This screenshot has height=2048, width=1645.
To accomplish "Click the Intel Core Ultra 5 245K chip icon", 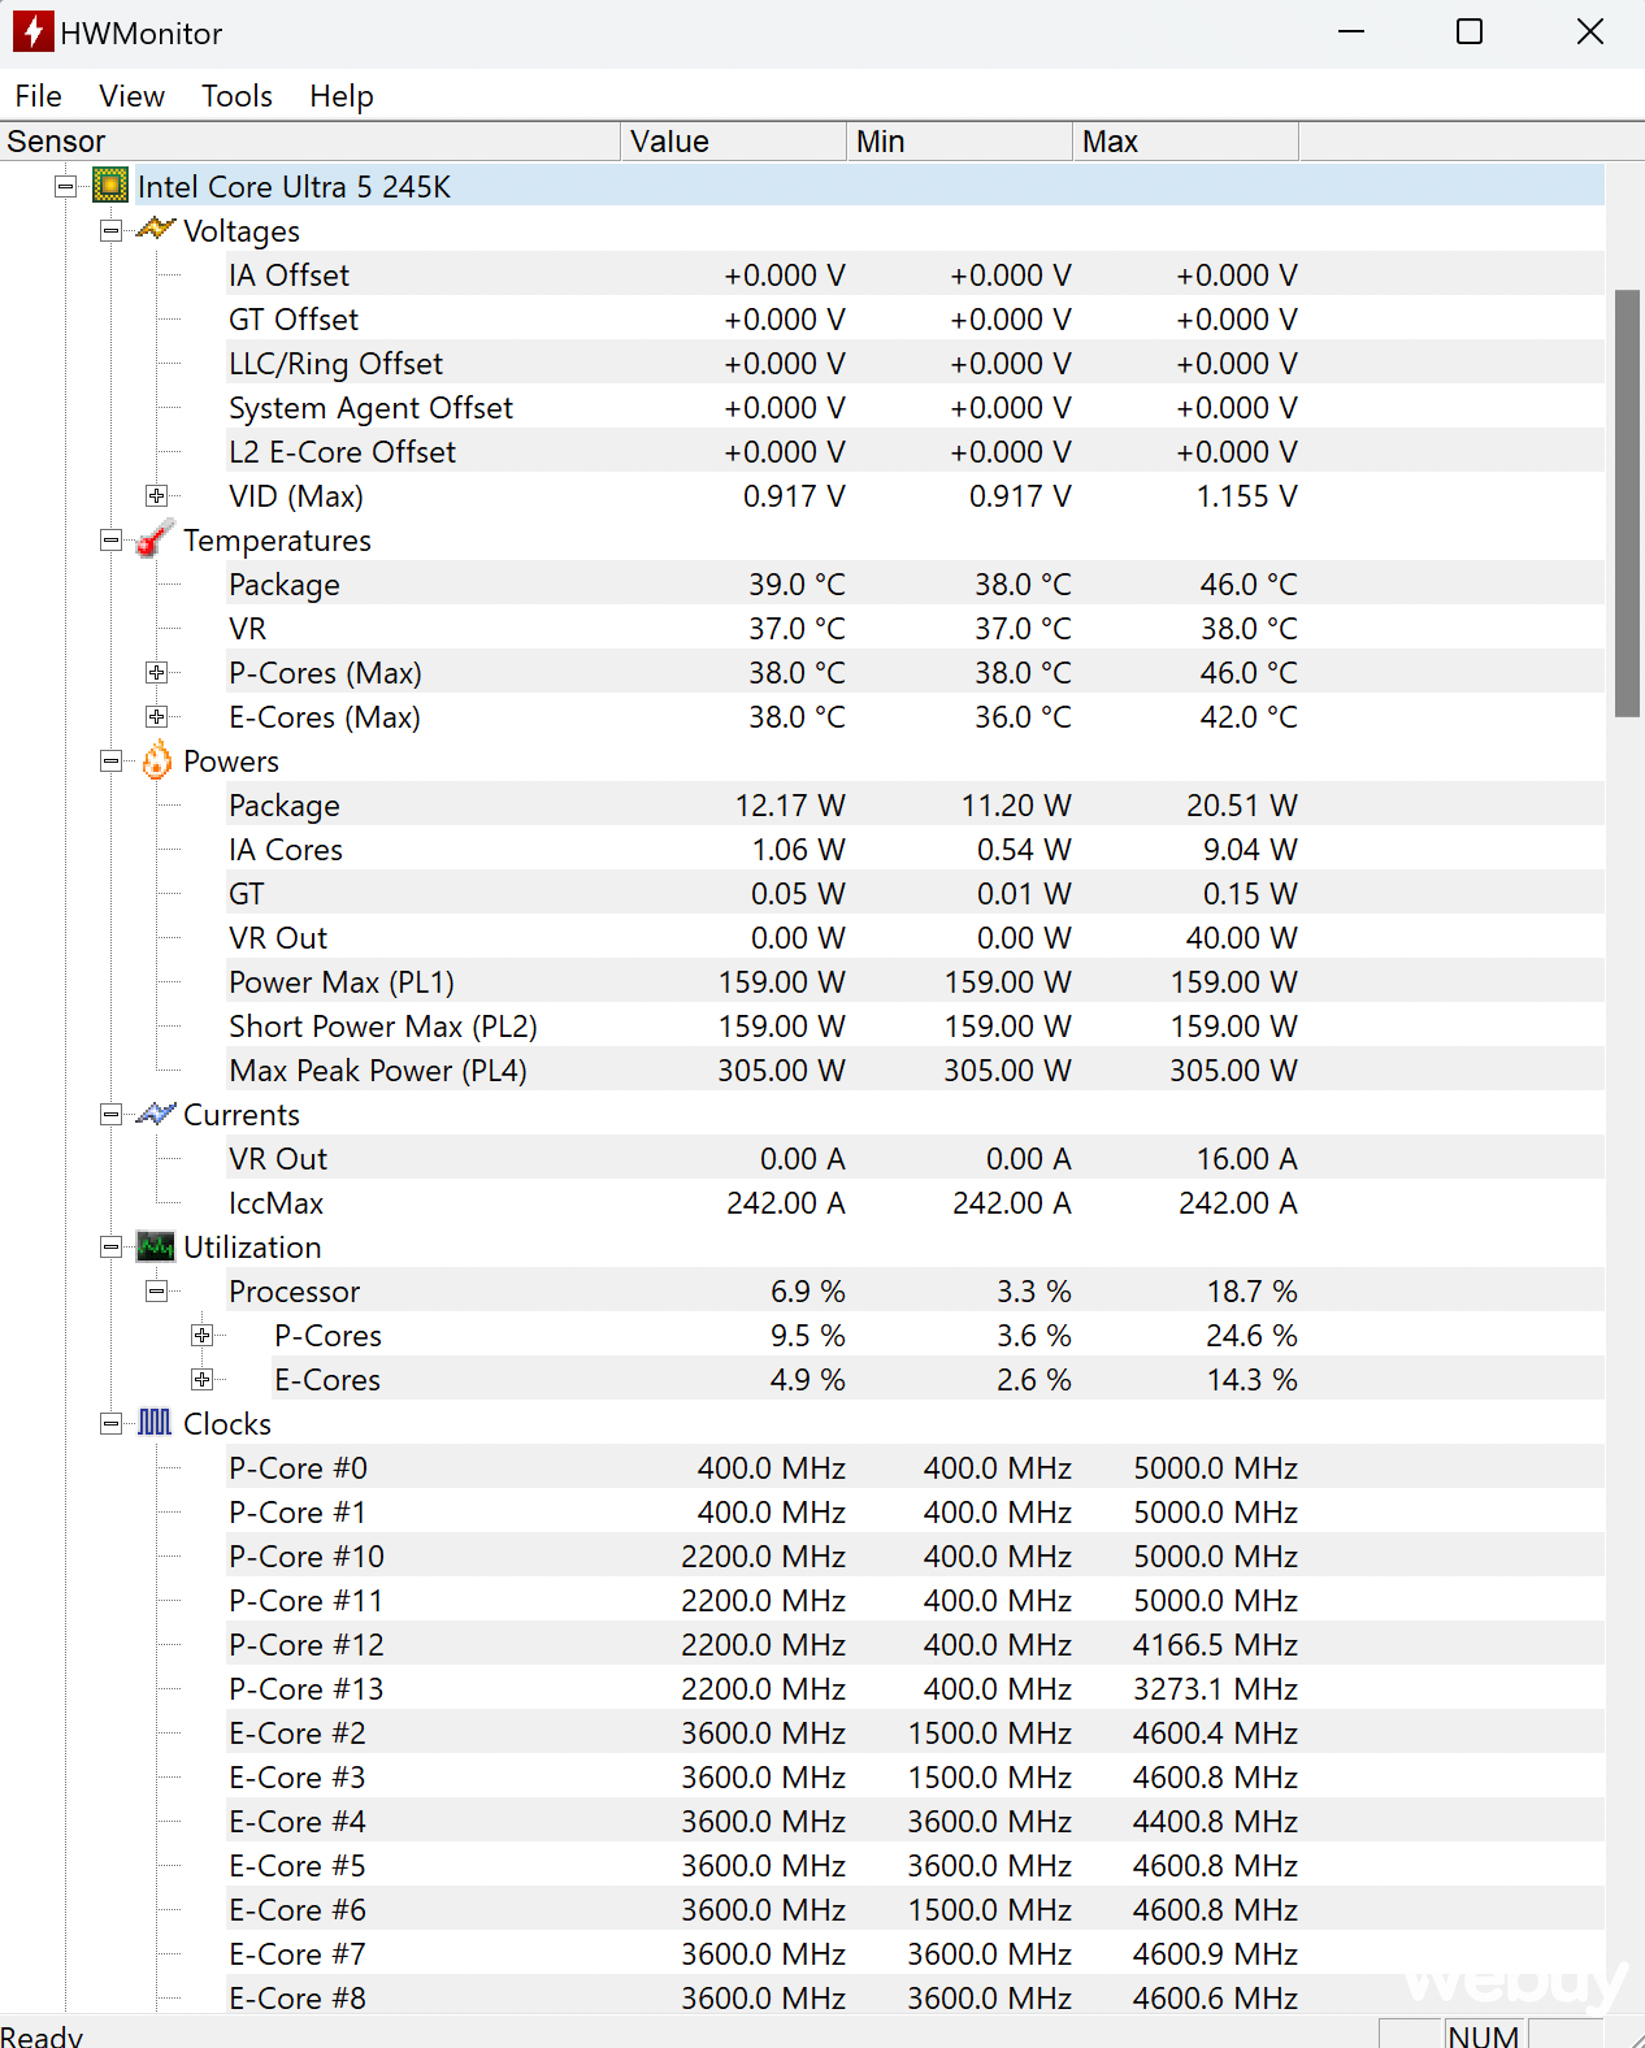I will (110, 186).
